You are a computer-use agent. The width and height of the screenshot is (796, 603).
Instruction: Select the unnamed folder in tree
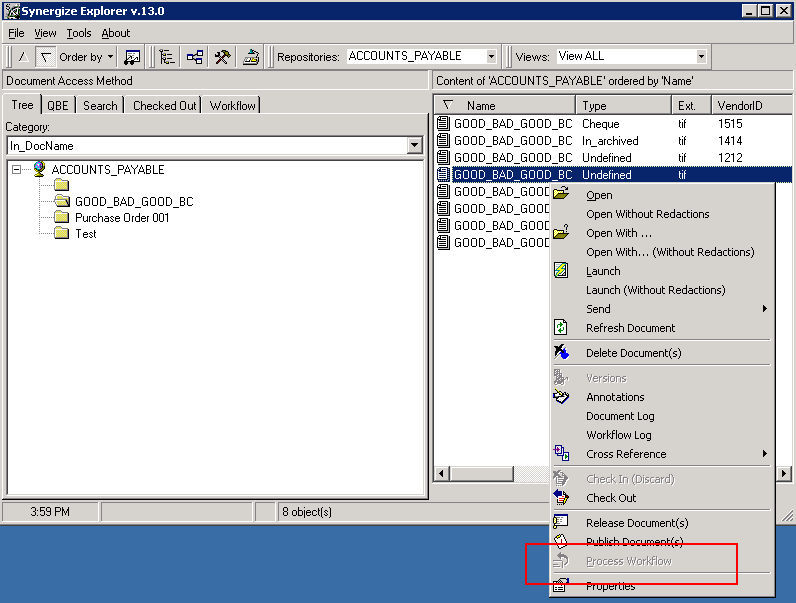[61, 185]
